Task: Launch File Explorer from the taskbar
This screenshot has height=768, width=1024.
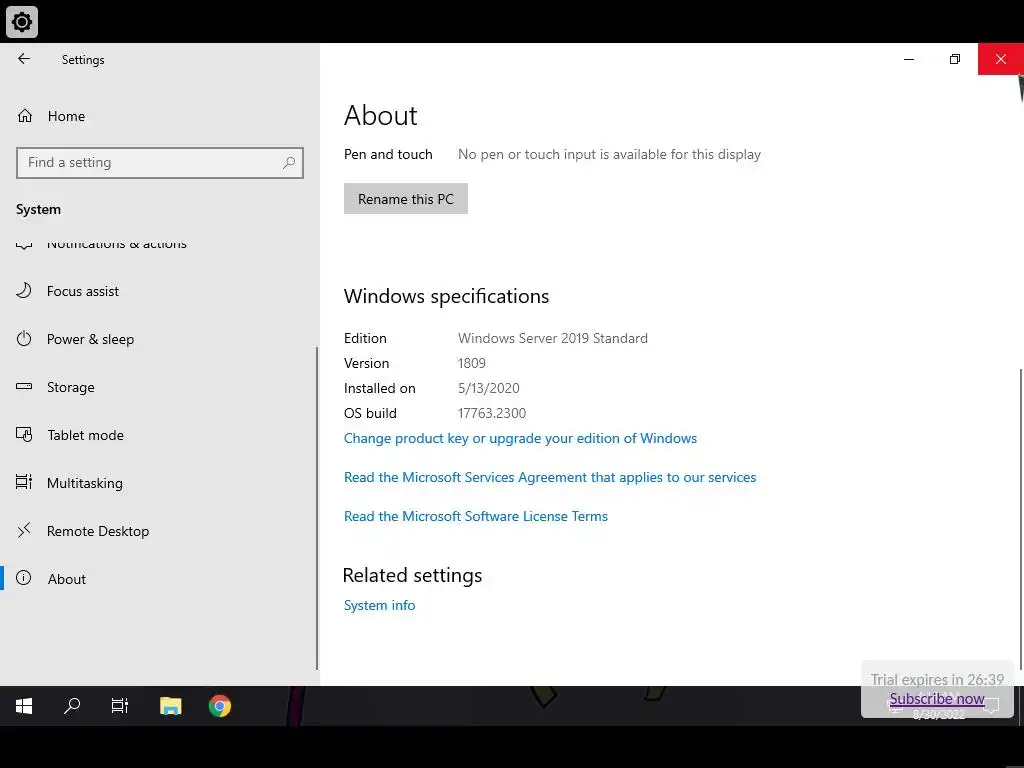Action: [170, 706]
